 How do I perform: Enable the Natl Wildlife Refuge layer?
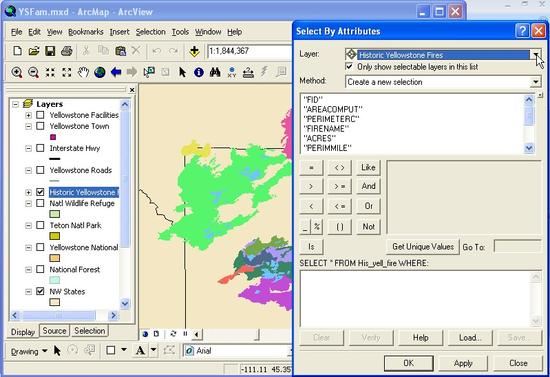click(x=40, y=203)
